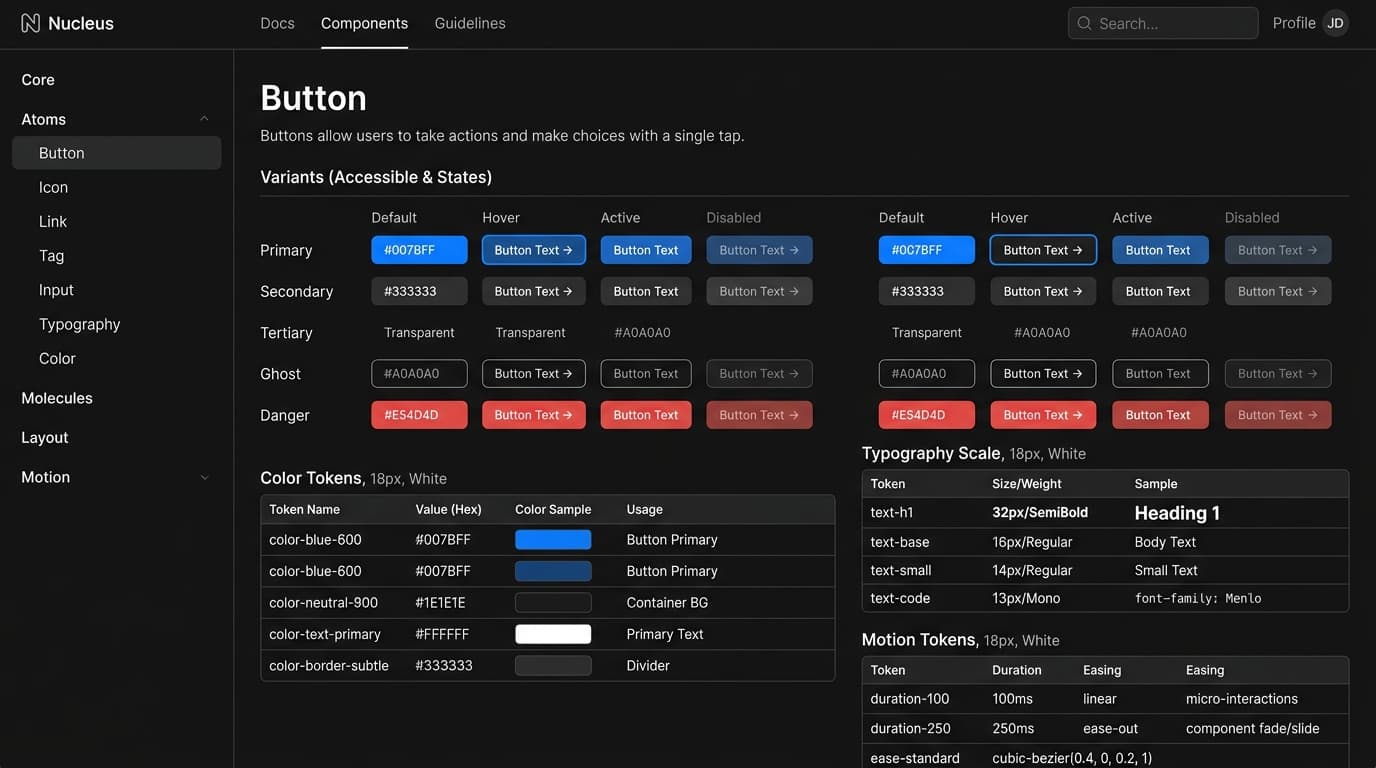Go to the Guidelines tab
The width and height of the screenshot is (1376, 768).
470,23
